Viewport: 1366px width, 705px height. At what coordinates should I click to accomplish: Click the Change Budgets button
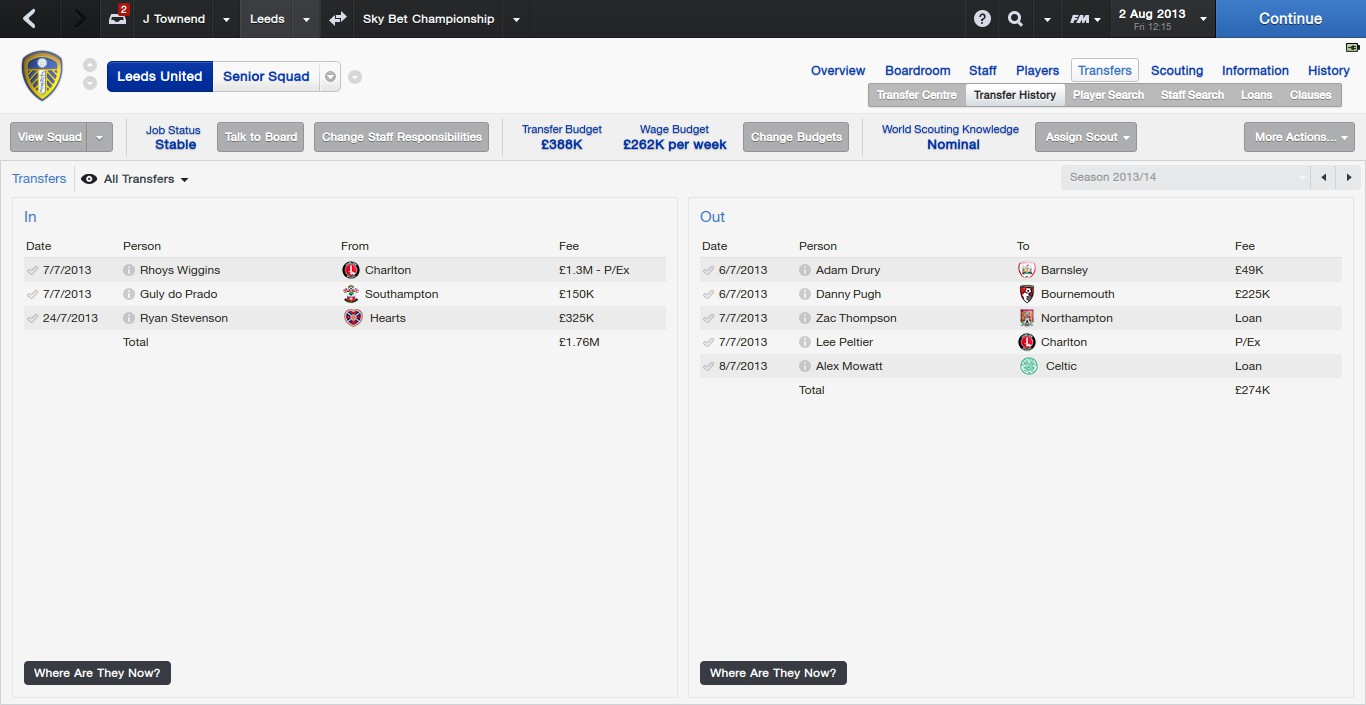click(x=796, y=137)
